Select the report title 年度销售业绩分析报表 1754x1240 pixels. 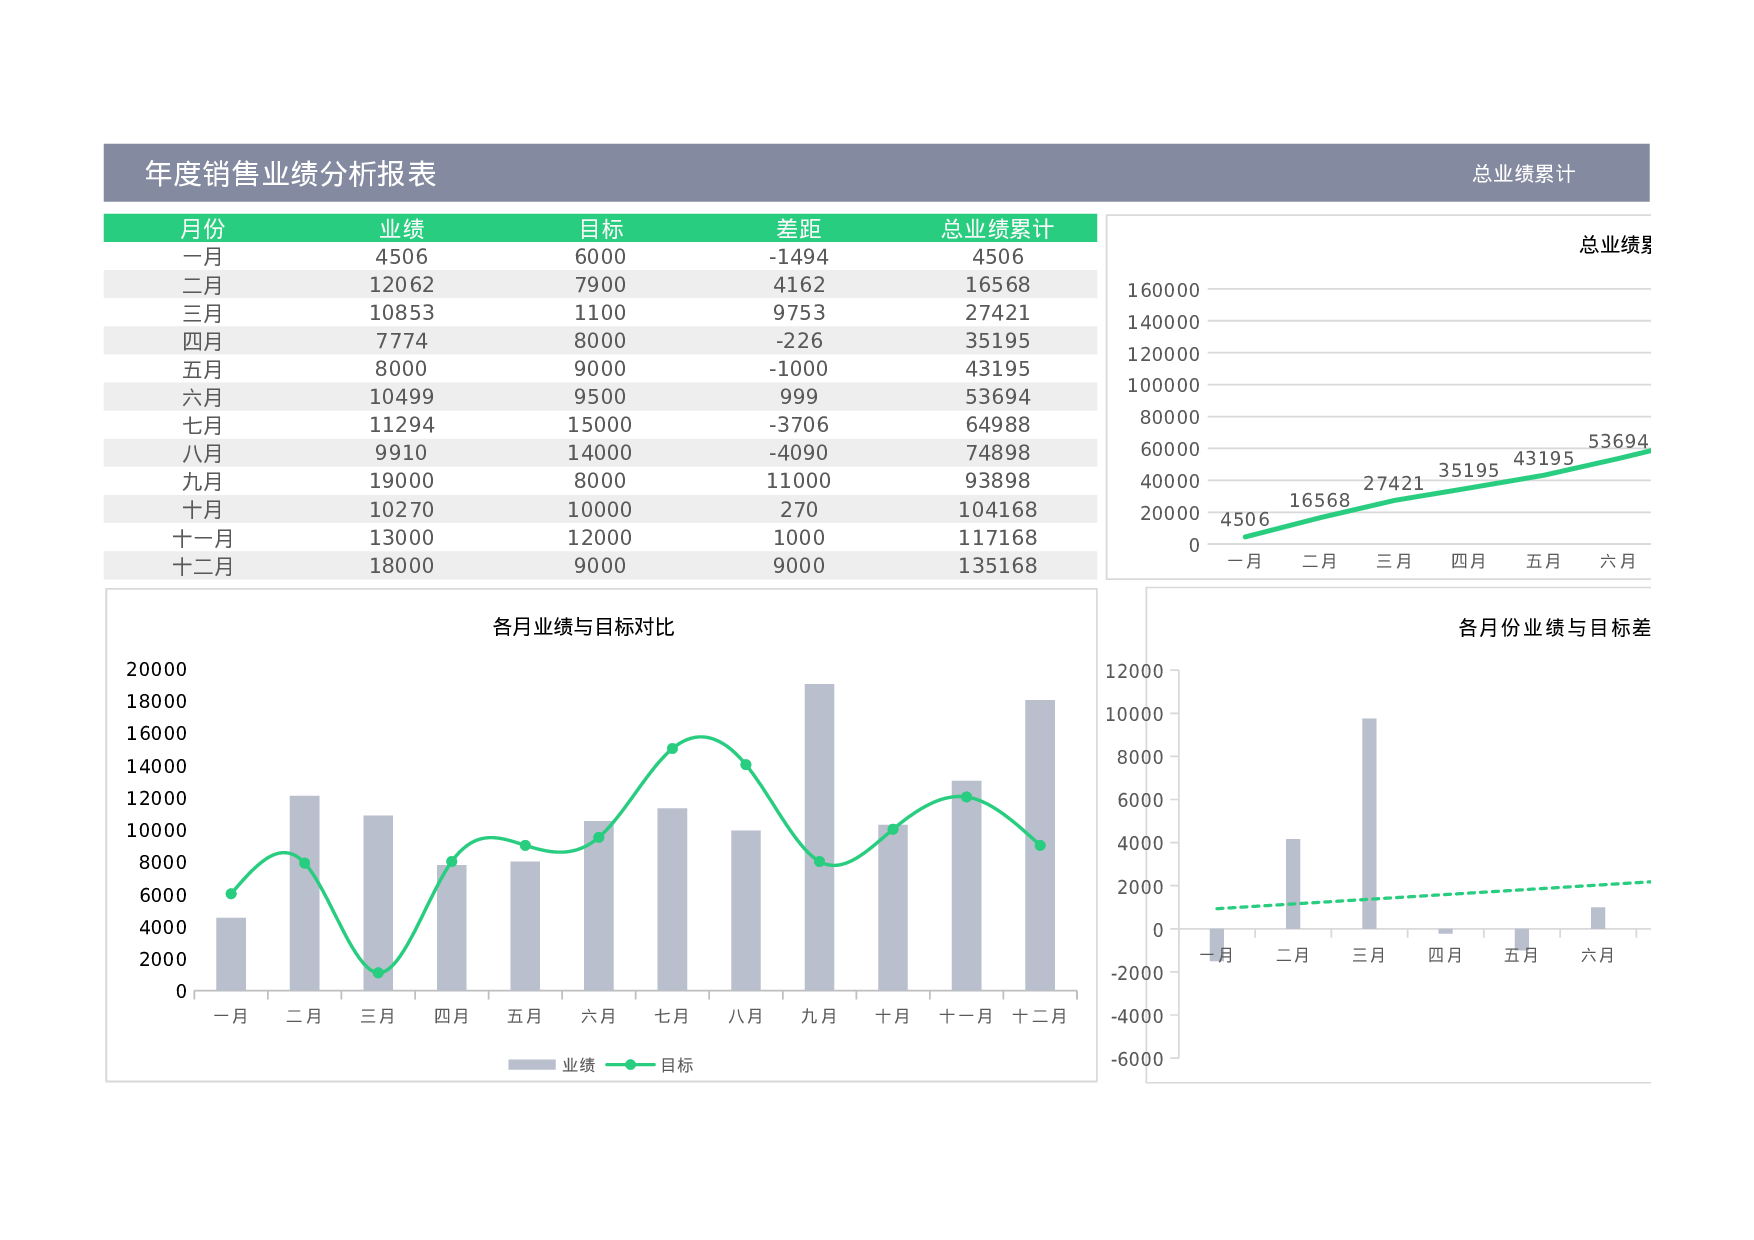click(x=291, y=174)
